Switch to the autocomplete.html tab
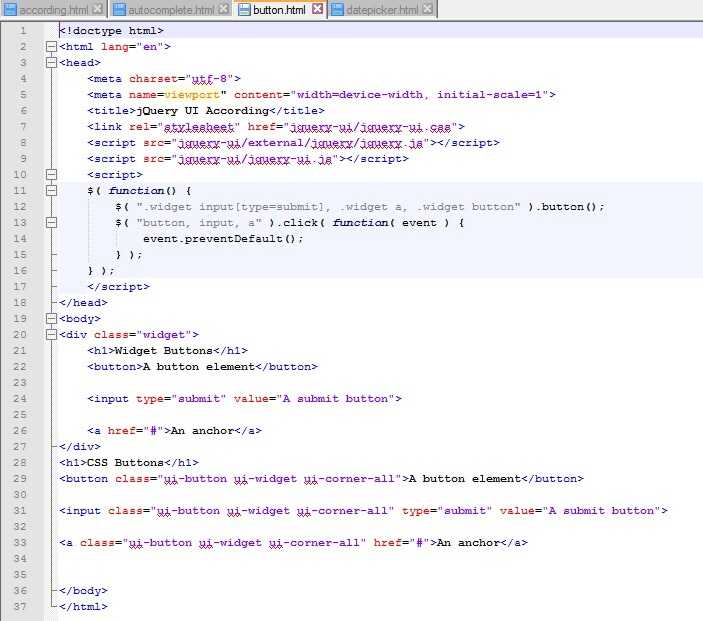This screenshot has height=621, width=703. coord(172,9)
